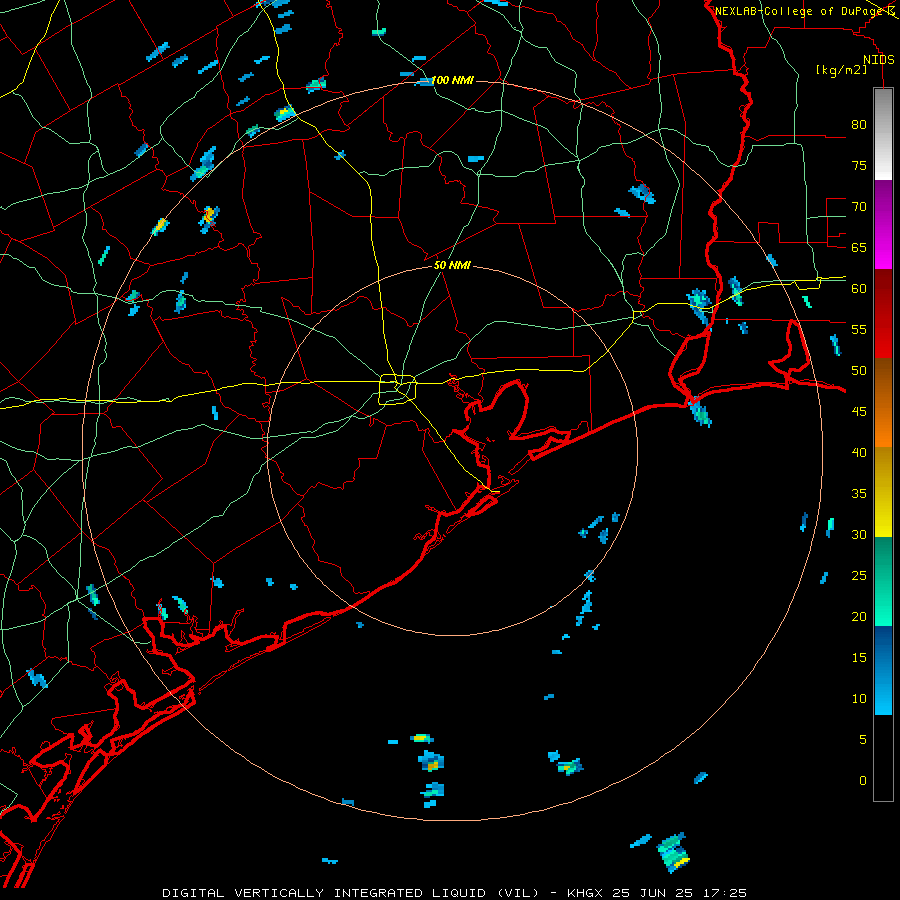Pick the yellow-olive segment of the color bar
This screenshot has height=900, width=900.
pyautogui.click(x=883, y=492)
